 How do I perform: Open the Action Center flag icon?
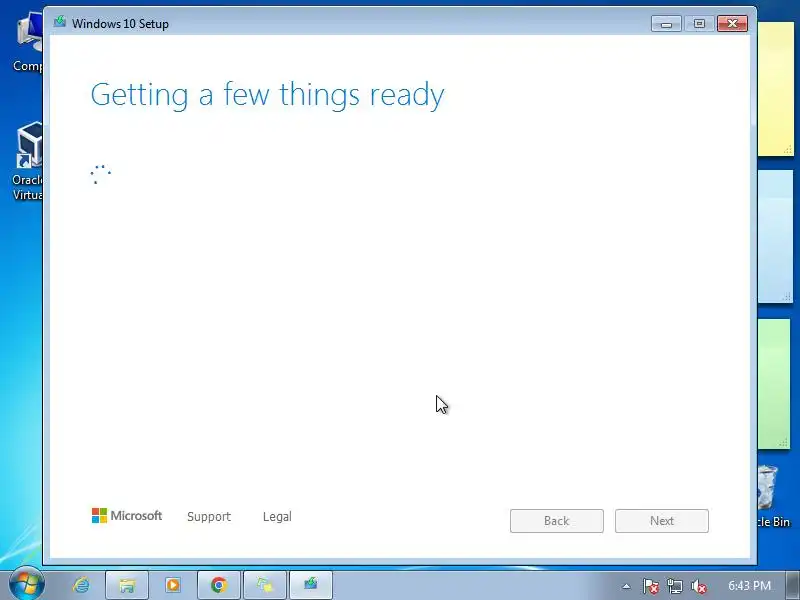pyautogui.click(x=651, y=586)
